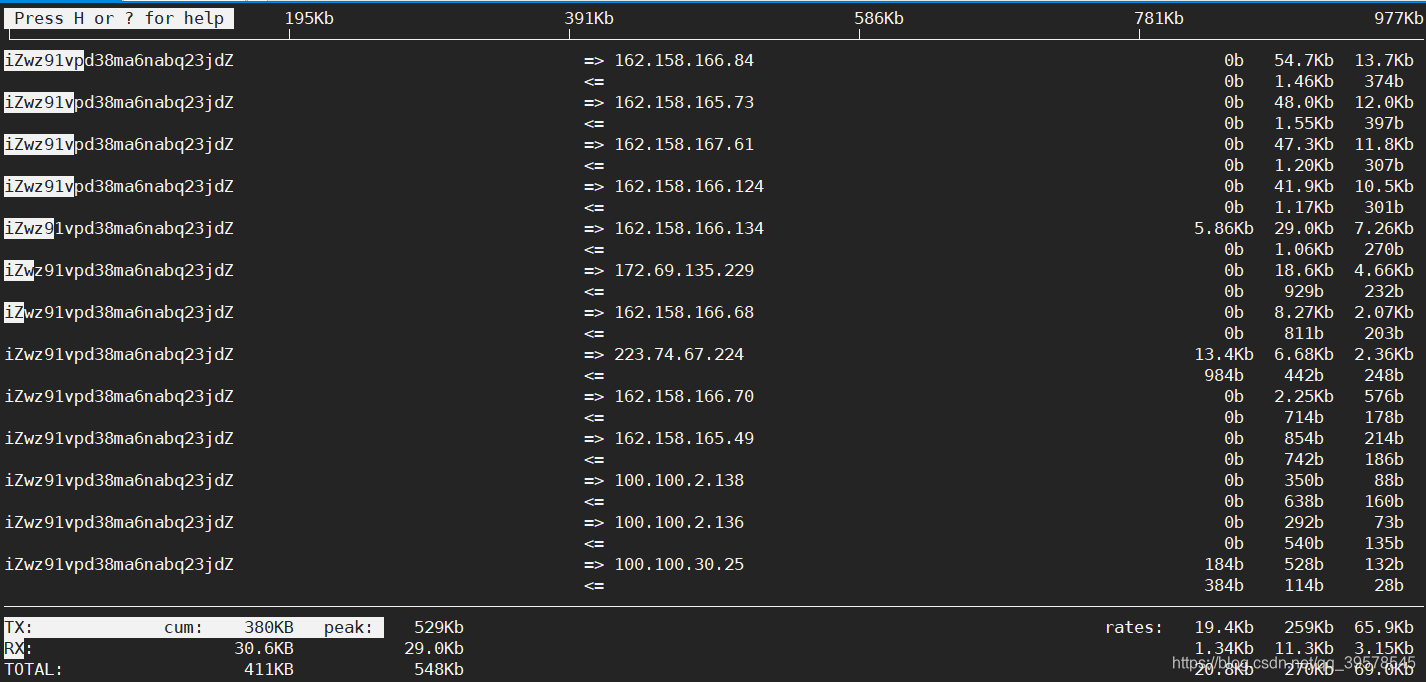The width and height of the screenshot is (1426, 682).
Task: Click the 65.9Kb TX rate
Action: tap(1384, 628)
